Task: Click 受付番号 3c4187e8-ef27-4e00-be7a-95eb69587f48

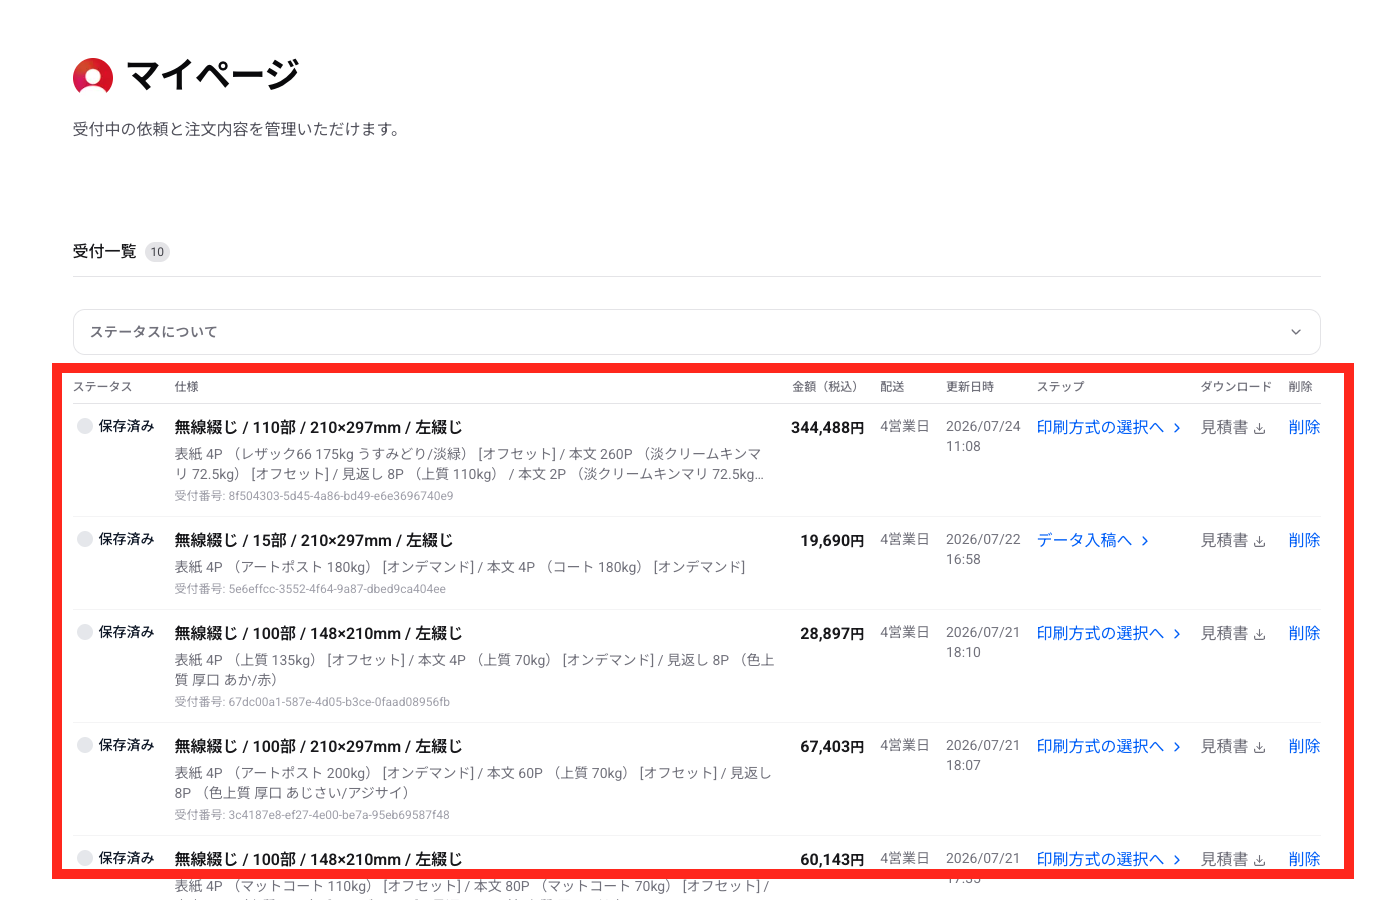Action: point(312,815)
